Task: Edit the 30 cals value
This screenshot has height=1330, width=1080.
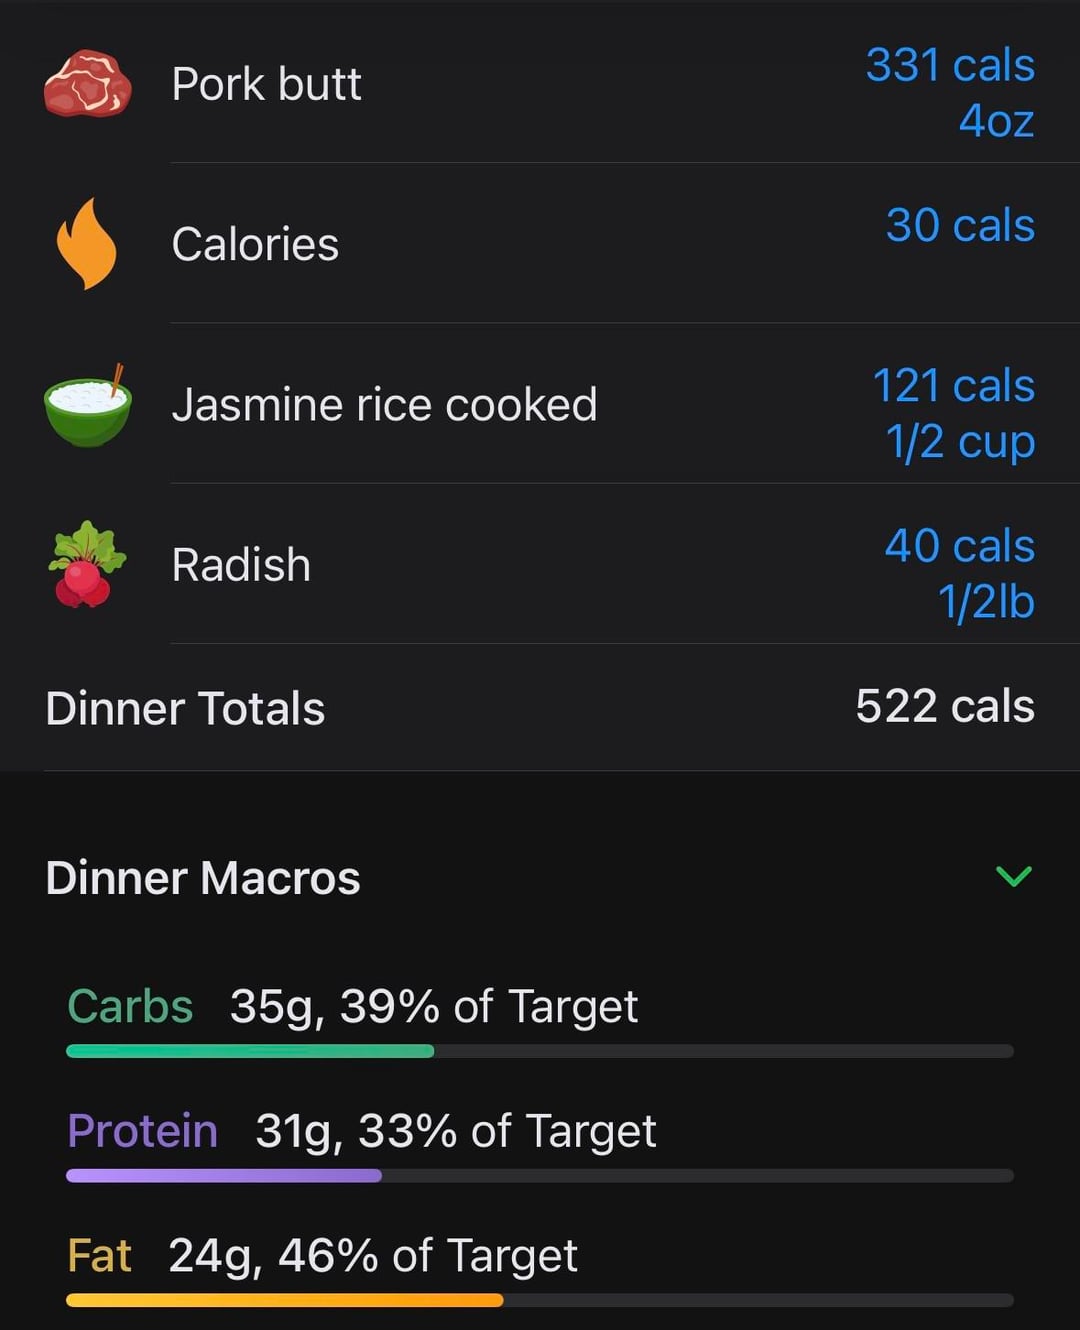Action: pos(960,225)
